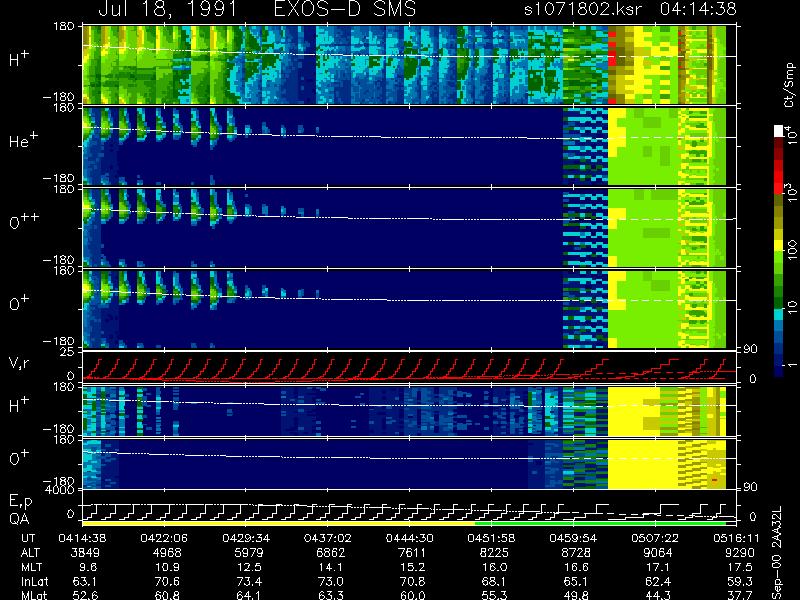Click the O++ panel label
The image size is (800, 600).
tap(23, 221)
